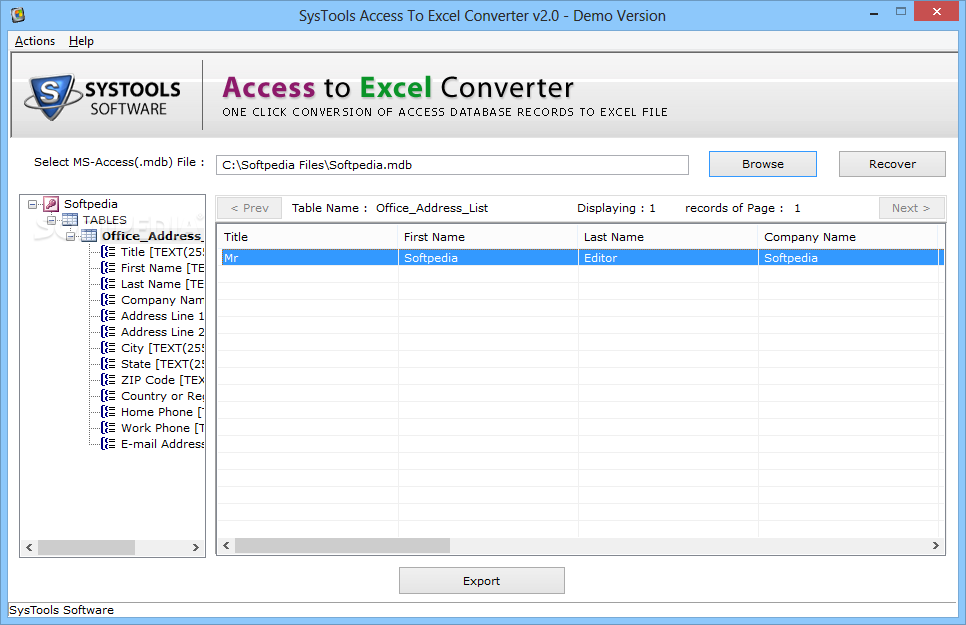Click the 'Mr' cell in the table
This screenshot has height=625, width=966.
pos(310,258)
